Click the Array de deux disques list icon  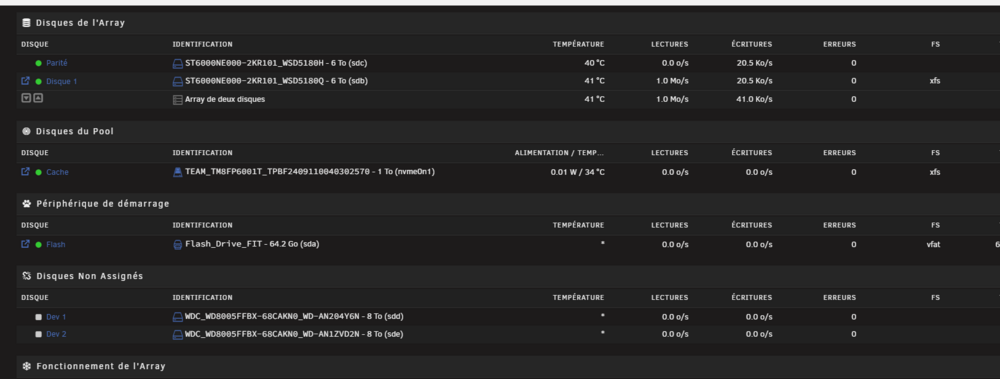[178, 100]
